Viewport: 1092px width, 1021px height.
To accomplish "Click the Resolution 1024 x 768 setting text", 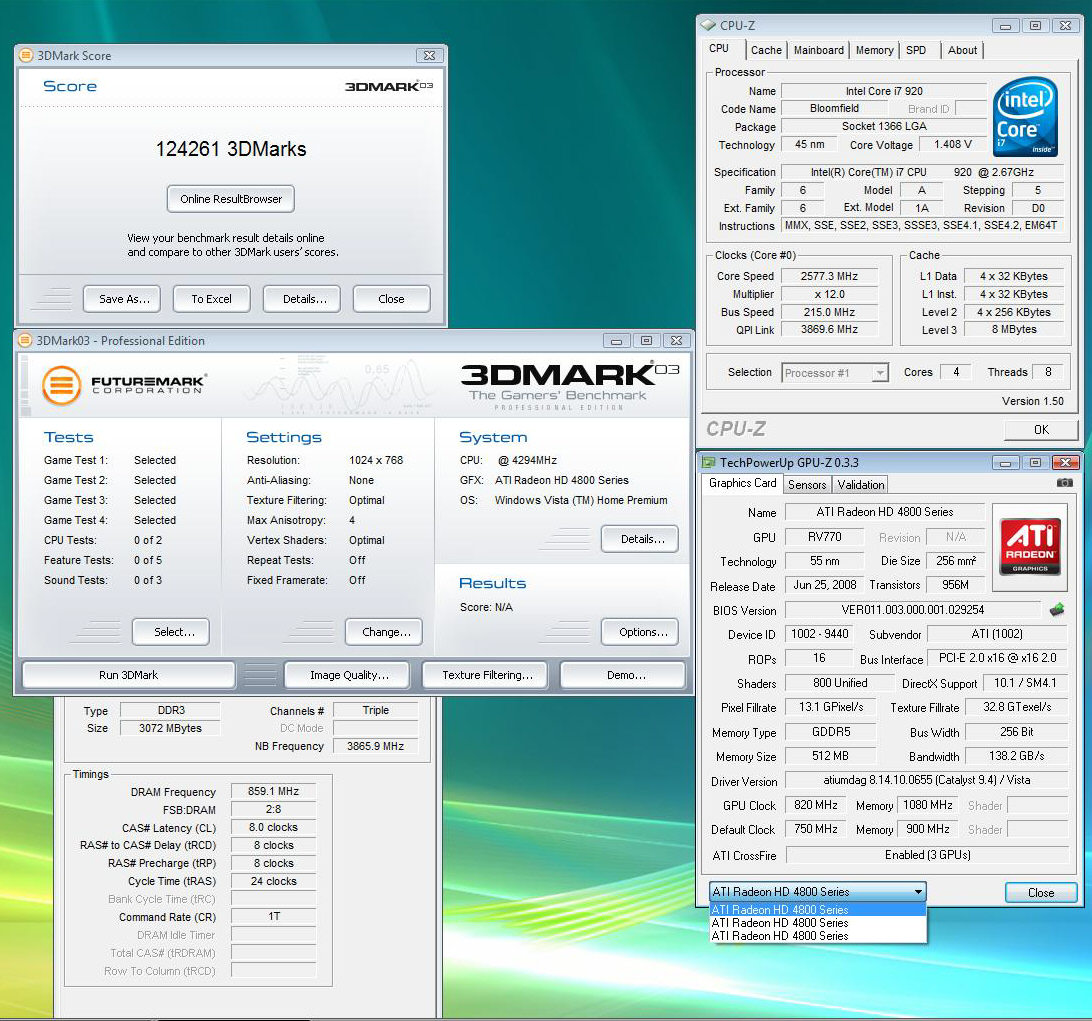I will click(x=376, y=460).
